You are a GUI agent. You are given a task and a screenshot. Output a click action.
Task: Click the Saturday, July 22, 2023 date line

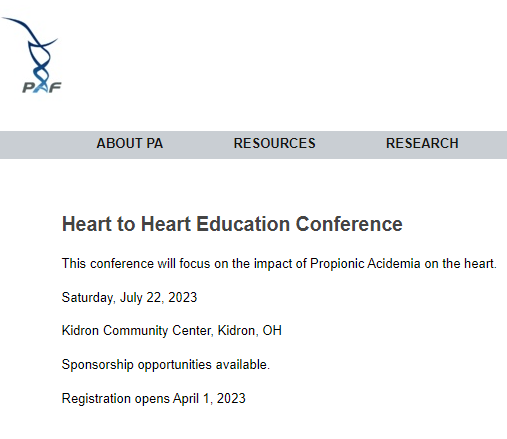(129, 297)
